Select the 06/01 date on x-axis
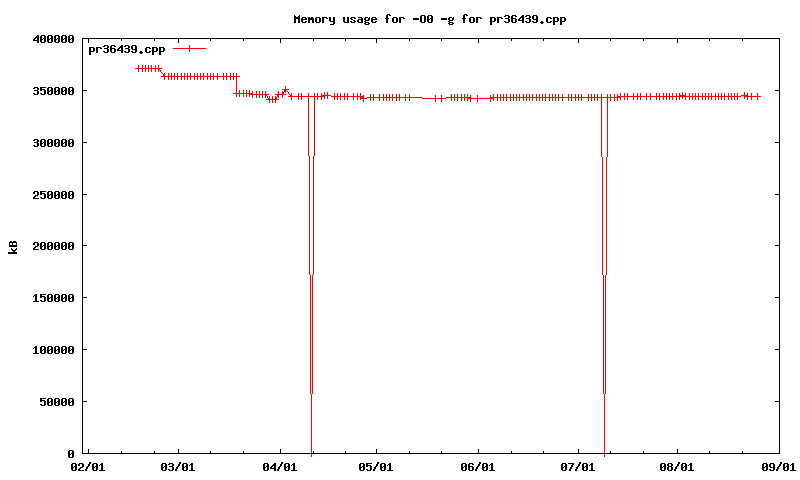The width and height of the screenshot is (800, 480). click(x=477, y=467)
